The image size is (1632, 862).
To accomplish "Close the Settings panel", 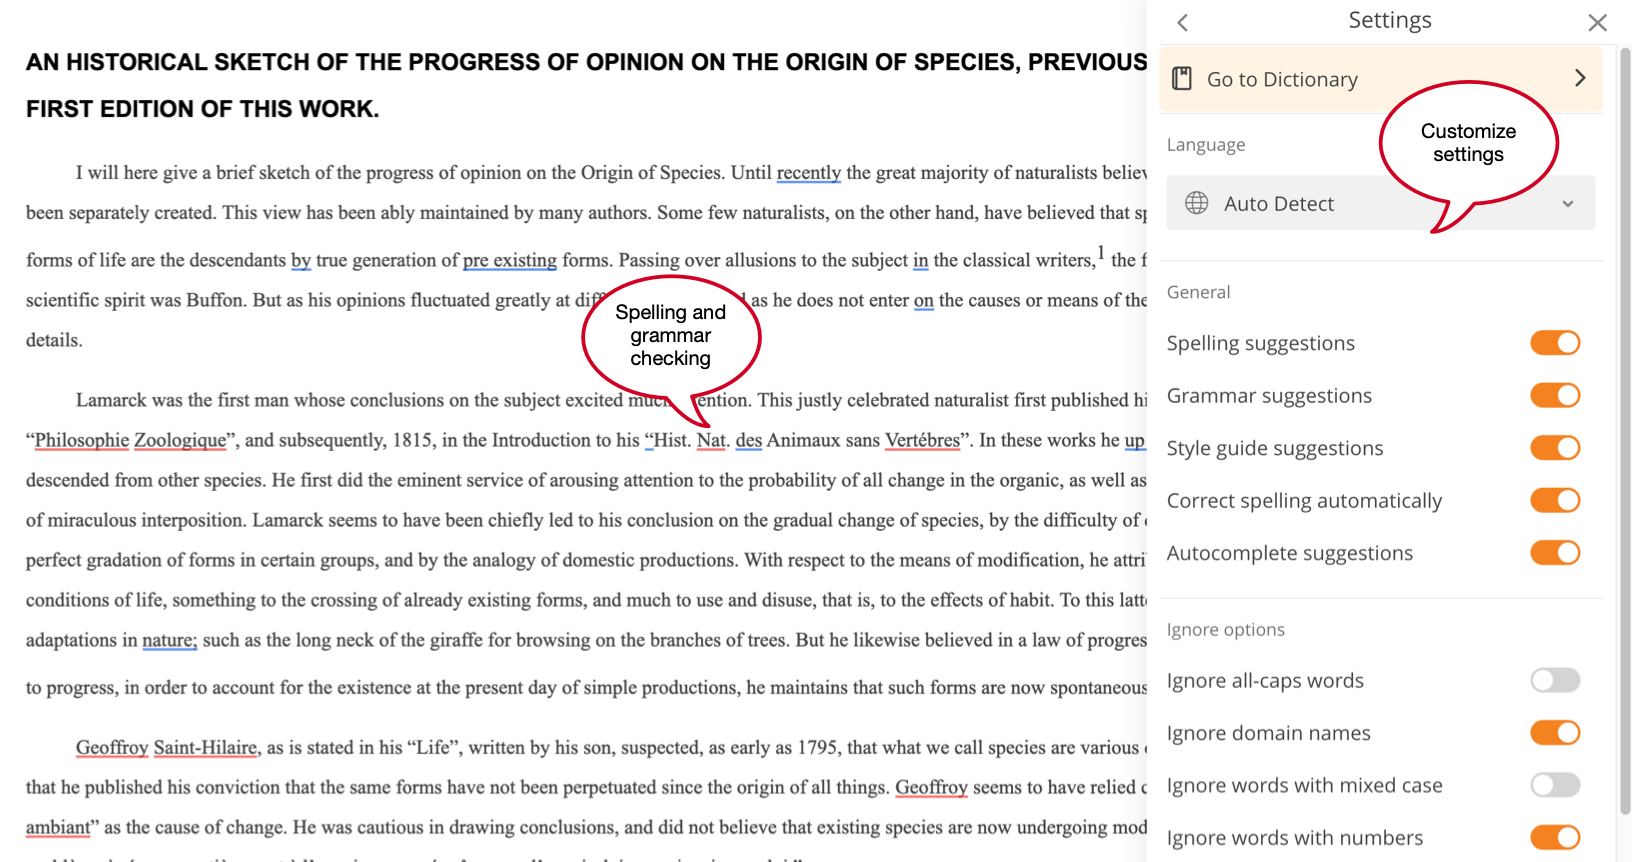I will 1597,23.
